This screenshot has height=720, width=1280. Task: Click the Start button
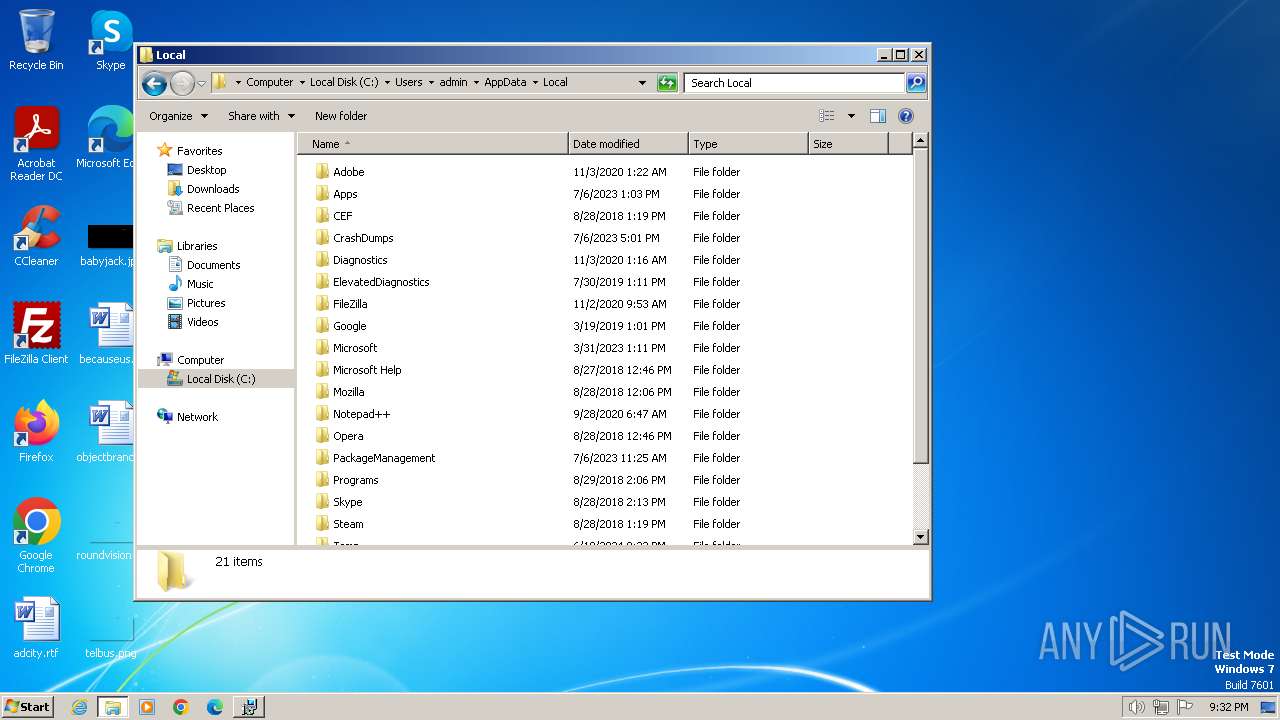pyautogui.click(x=28, y=706)
